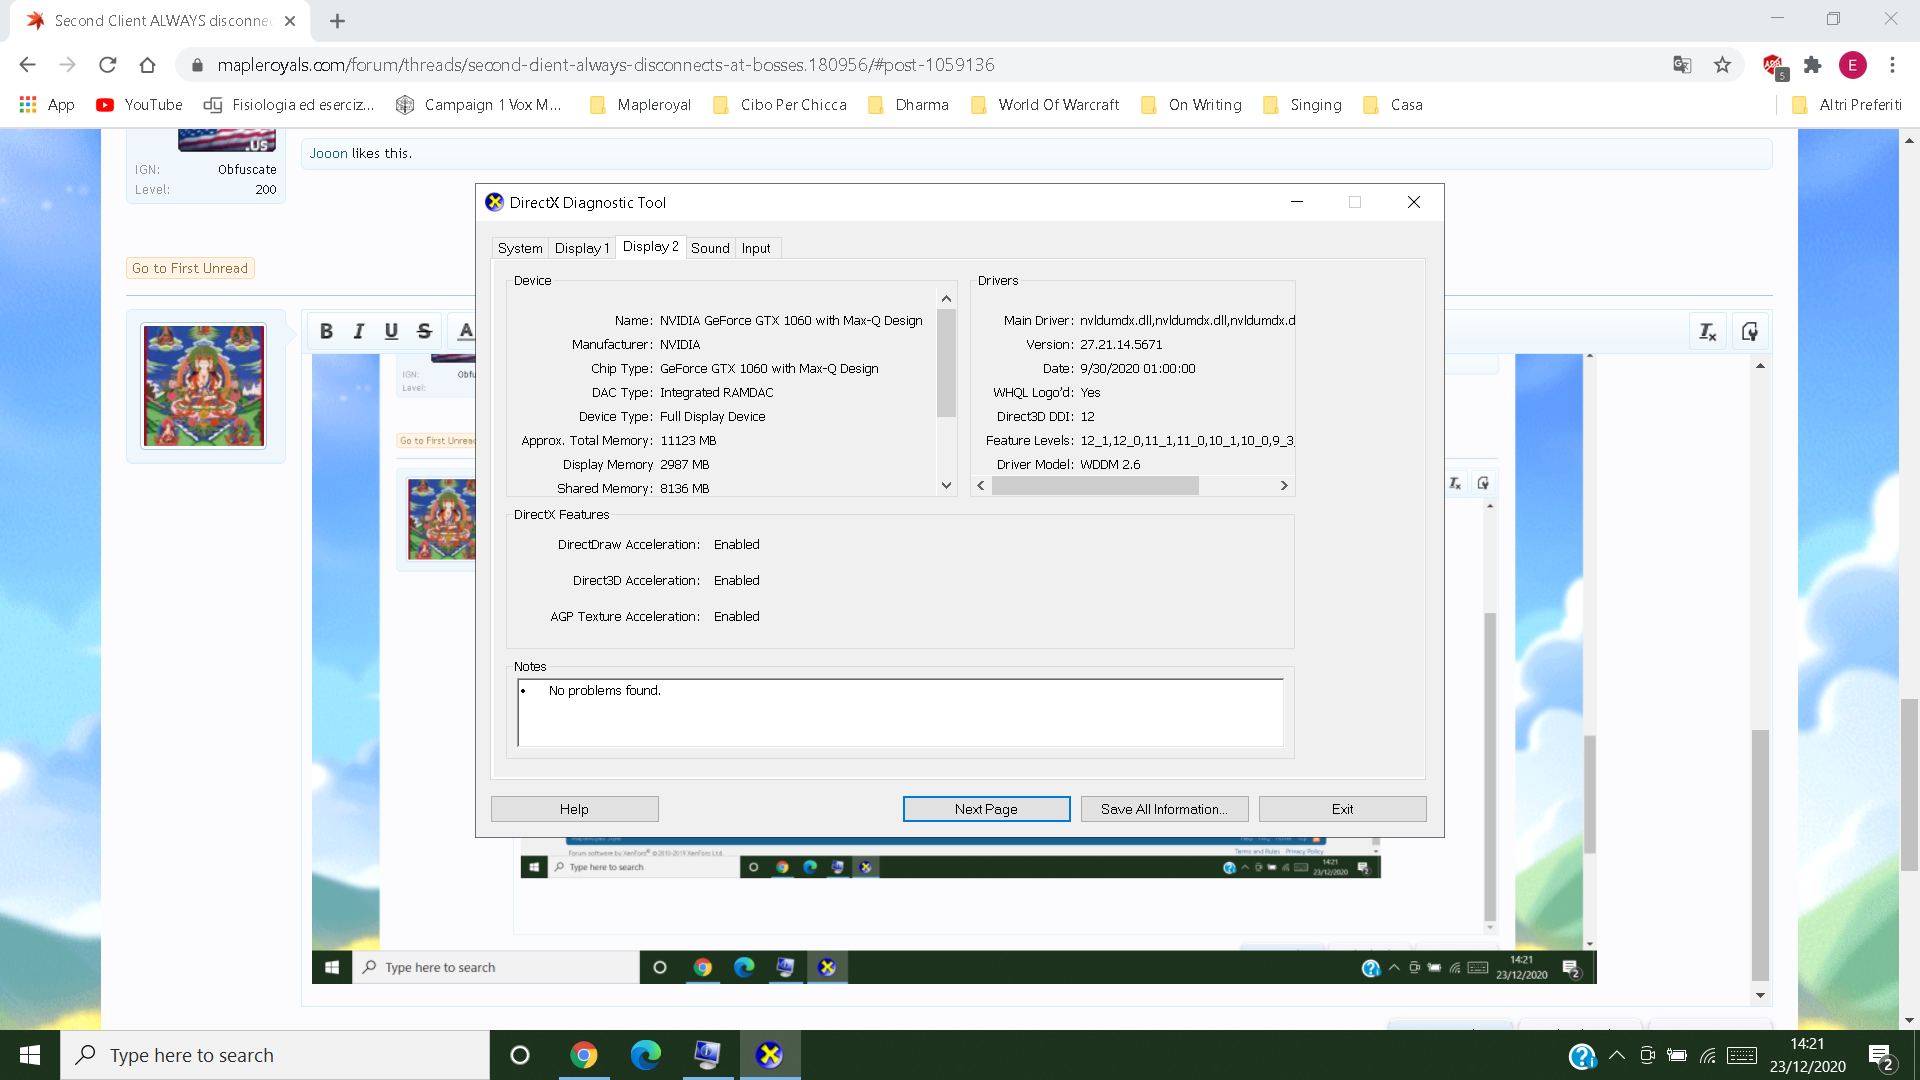Image resolution: width=1920 pixels, height=1080 pixels.
Task: Click the Device list scroll down arrow
Action: 946,485
